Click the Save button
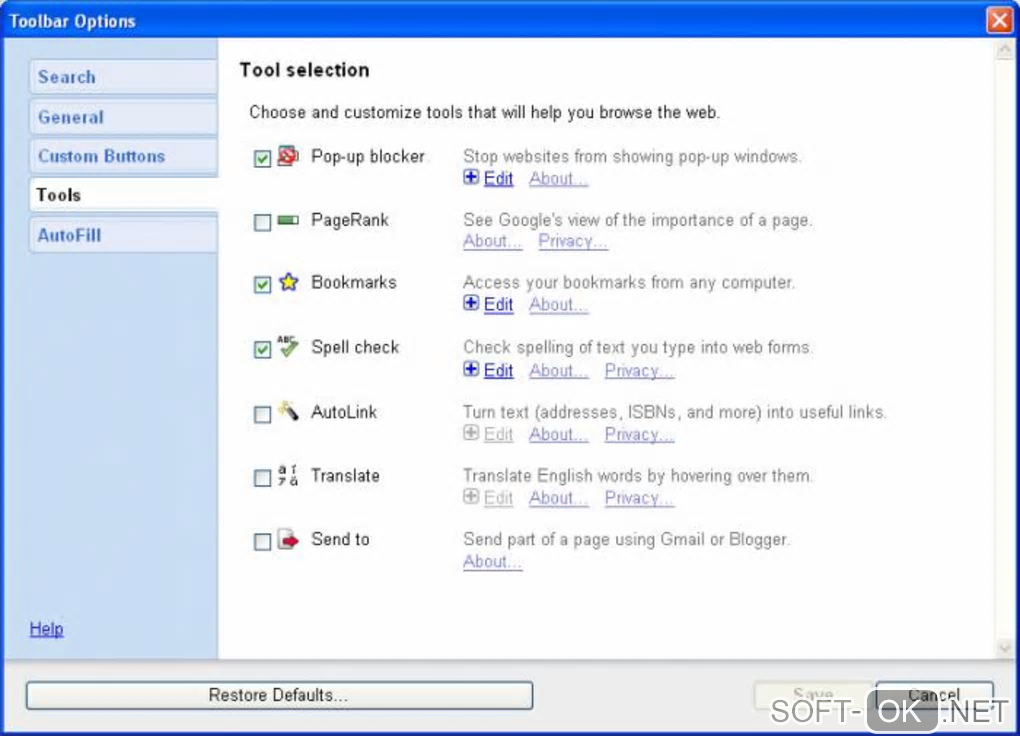1020x736 pixels. click(x=813, y=695)
